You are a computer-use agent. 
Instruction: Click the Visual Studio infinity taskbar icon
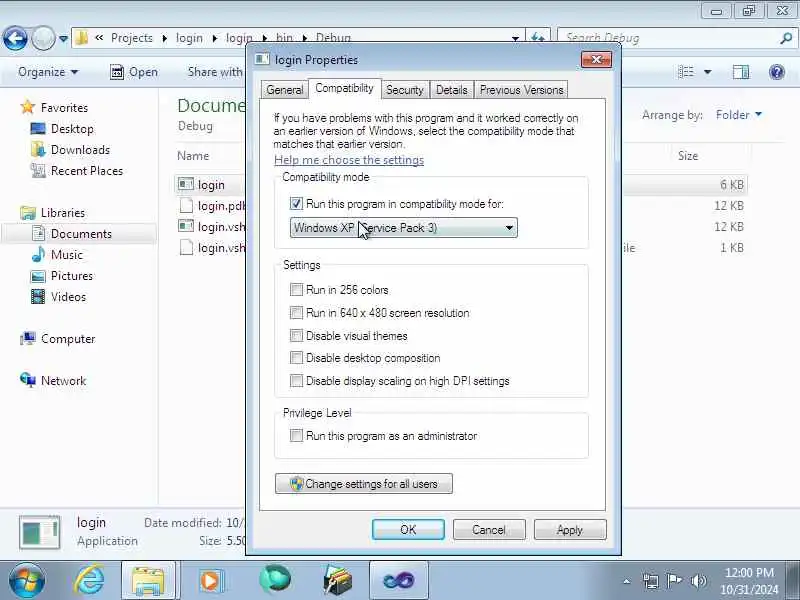coord(399,580)
